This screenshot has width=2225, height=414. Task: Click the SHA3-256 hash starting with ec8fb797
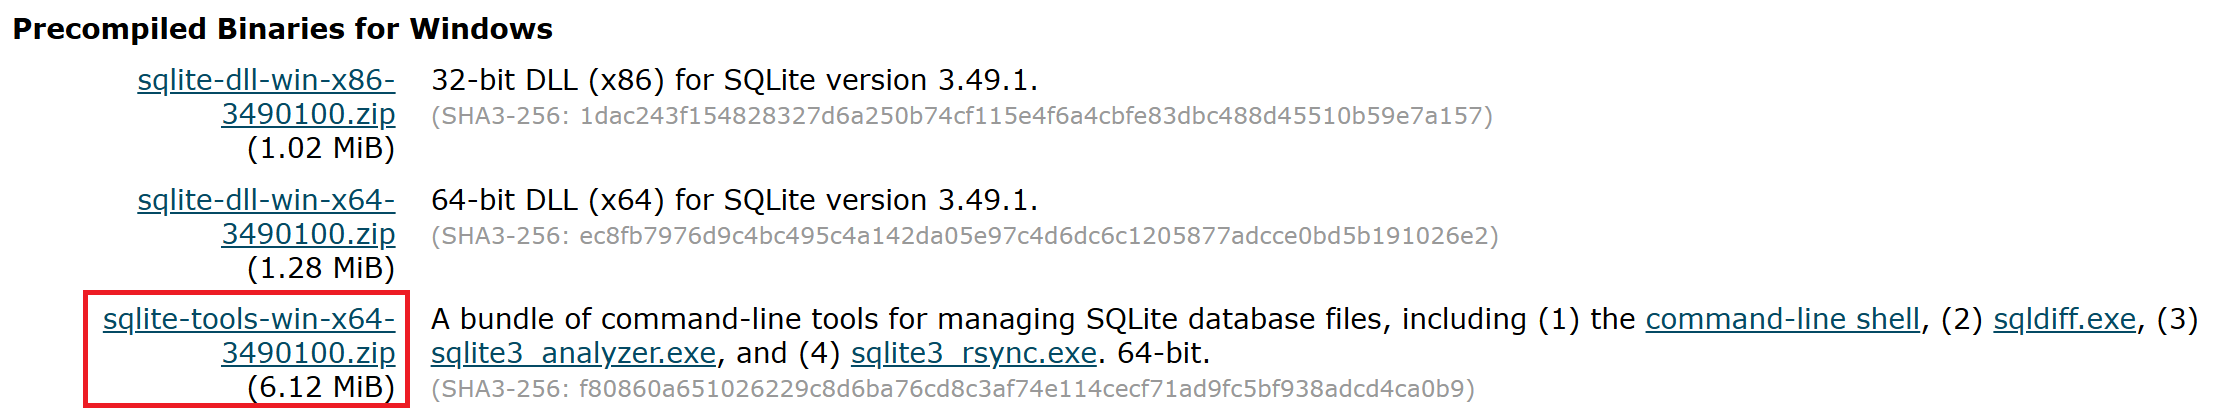pos(964,237)
